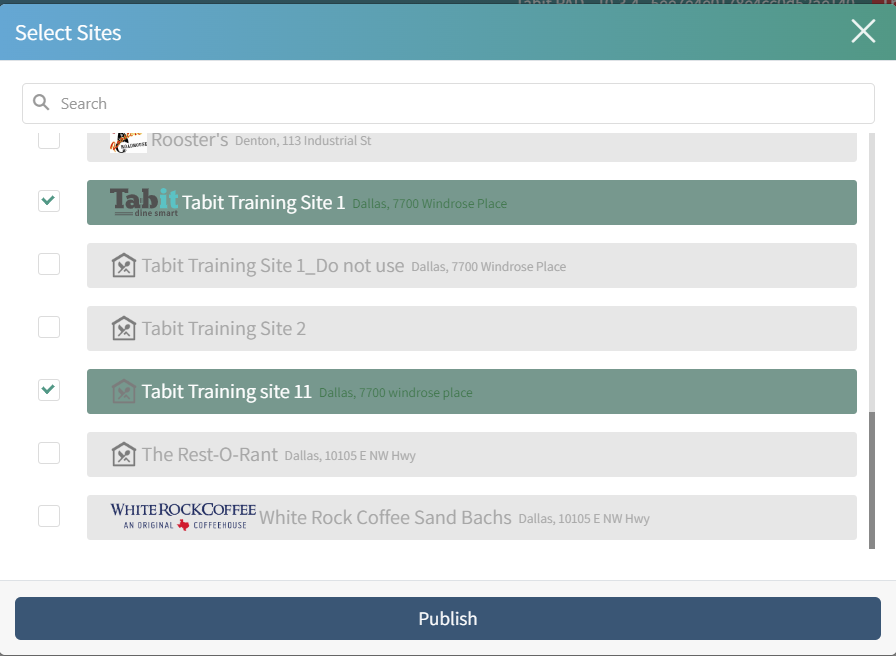Click restaurant icon of The Rest-O-Rant
The height and width of the screenshot is (656, 896).
[x=123, y=454]
